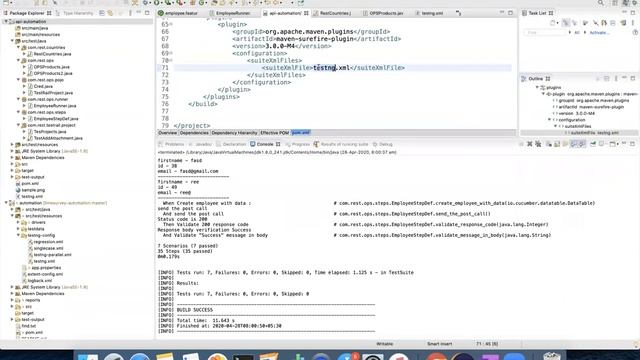Image resolution: width=640 pixels, height=360 pixels.
Task: Switch to Progress view tab
Action: click(298, 144)
